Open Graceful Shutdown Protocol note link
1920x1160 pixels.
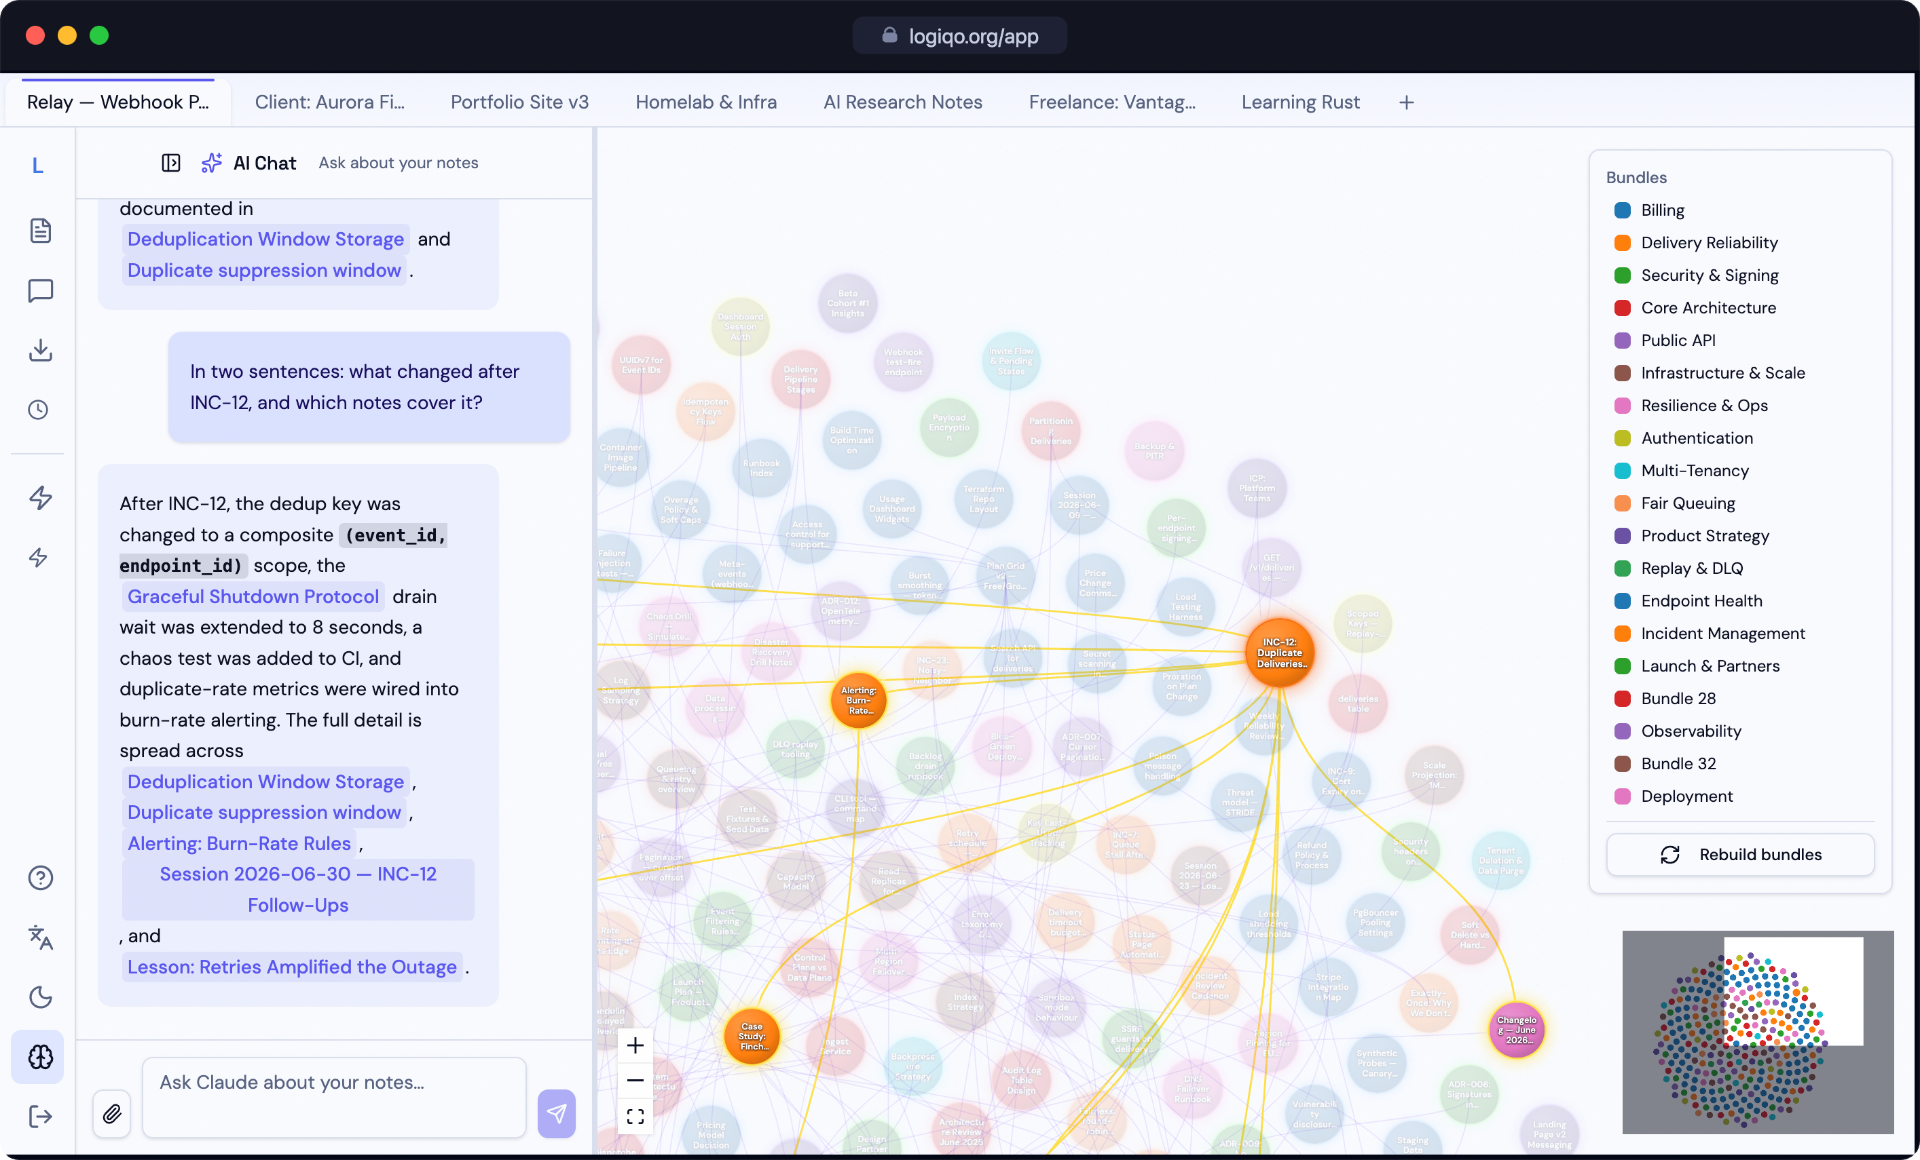(x=253, y=596)
